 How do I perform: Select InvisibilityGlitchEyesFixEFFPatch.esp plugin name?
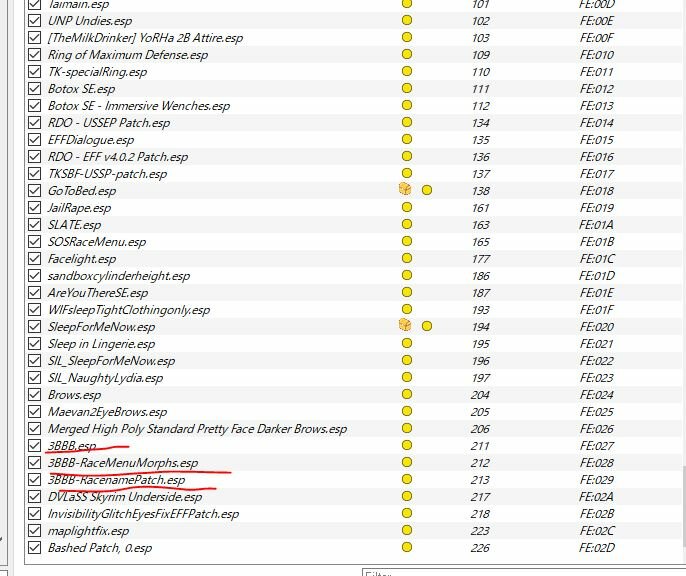[x=144, y=514]
